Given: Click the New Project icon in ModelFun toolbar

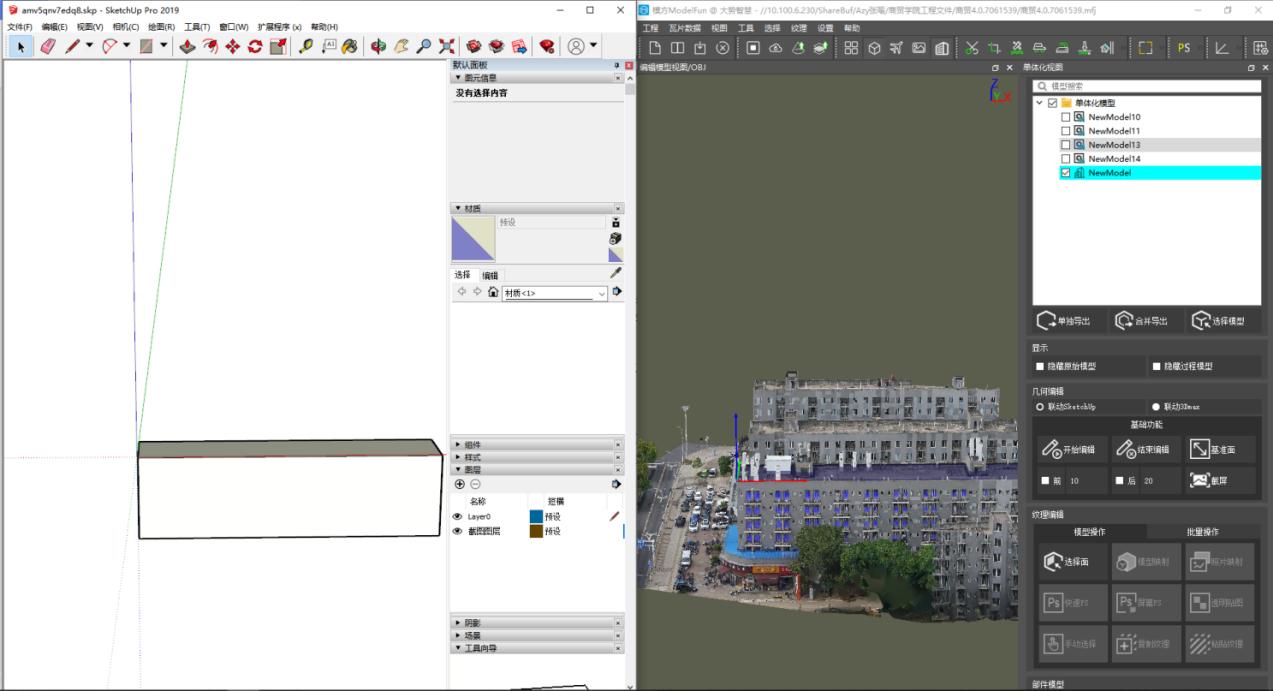Looking at the screenshot, I should pyautogui.click(x=655, y=47).
